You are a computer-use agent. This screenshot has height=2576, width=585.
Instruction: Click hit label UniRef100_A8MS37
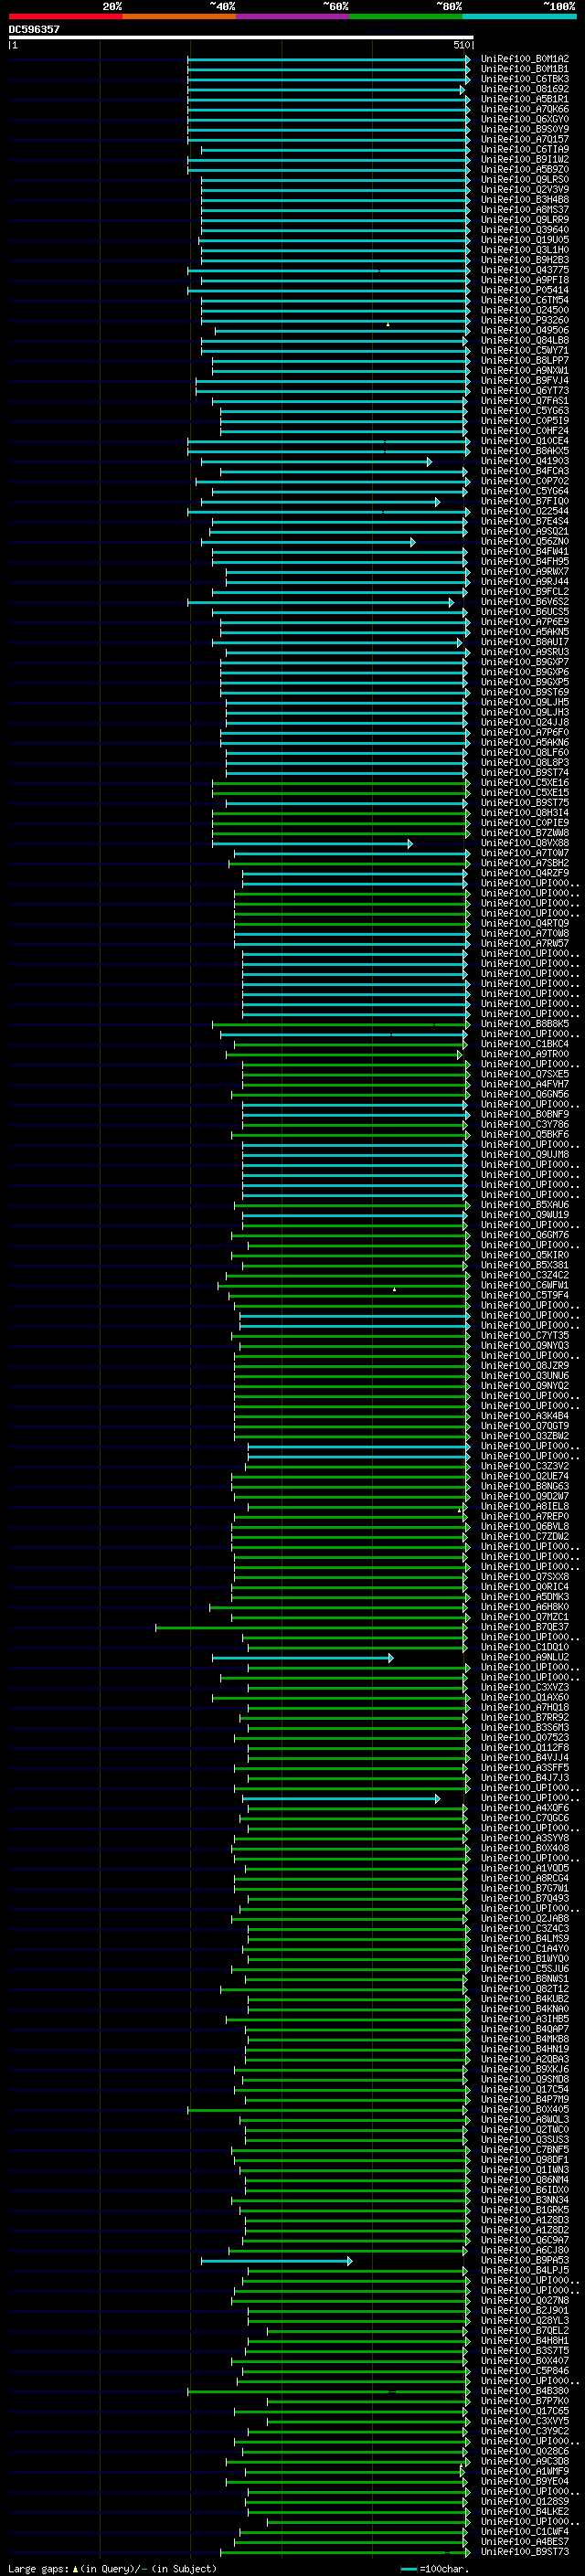pyautogui.click(x=525, y=209)
